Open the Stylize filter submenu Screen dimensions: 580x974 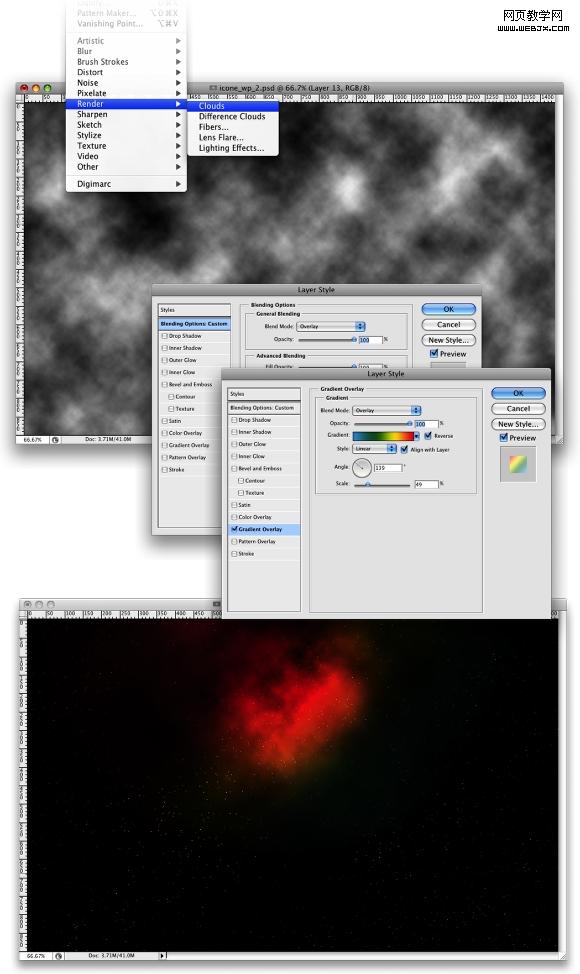[x=126, y=135]
